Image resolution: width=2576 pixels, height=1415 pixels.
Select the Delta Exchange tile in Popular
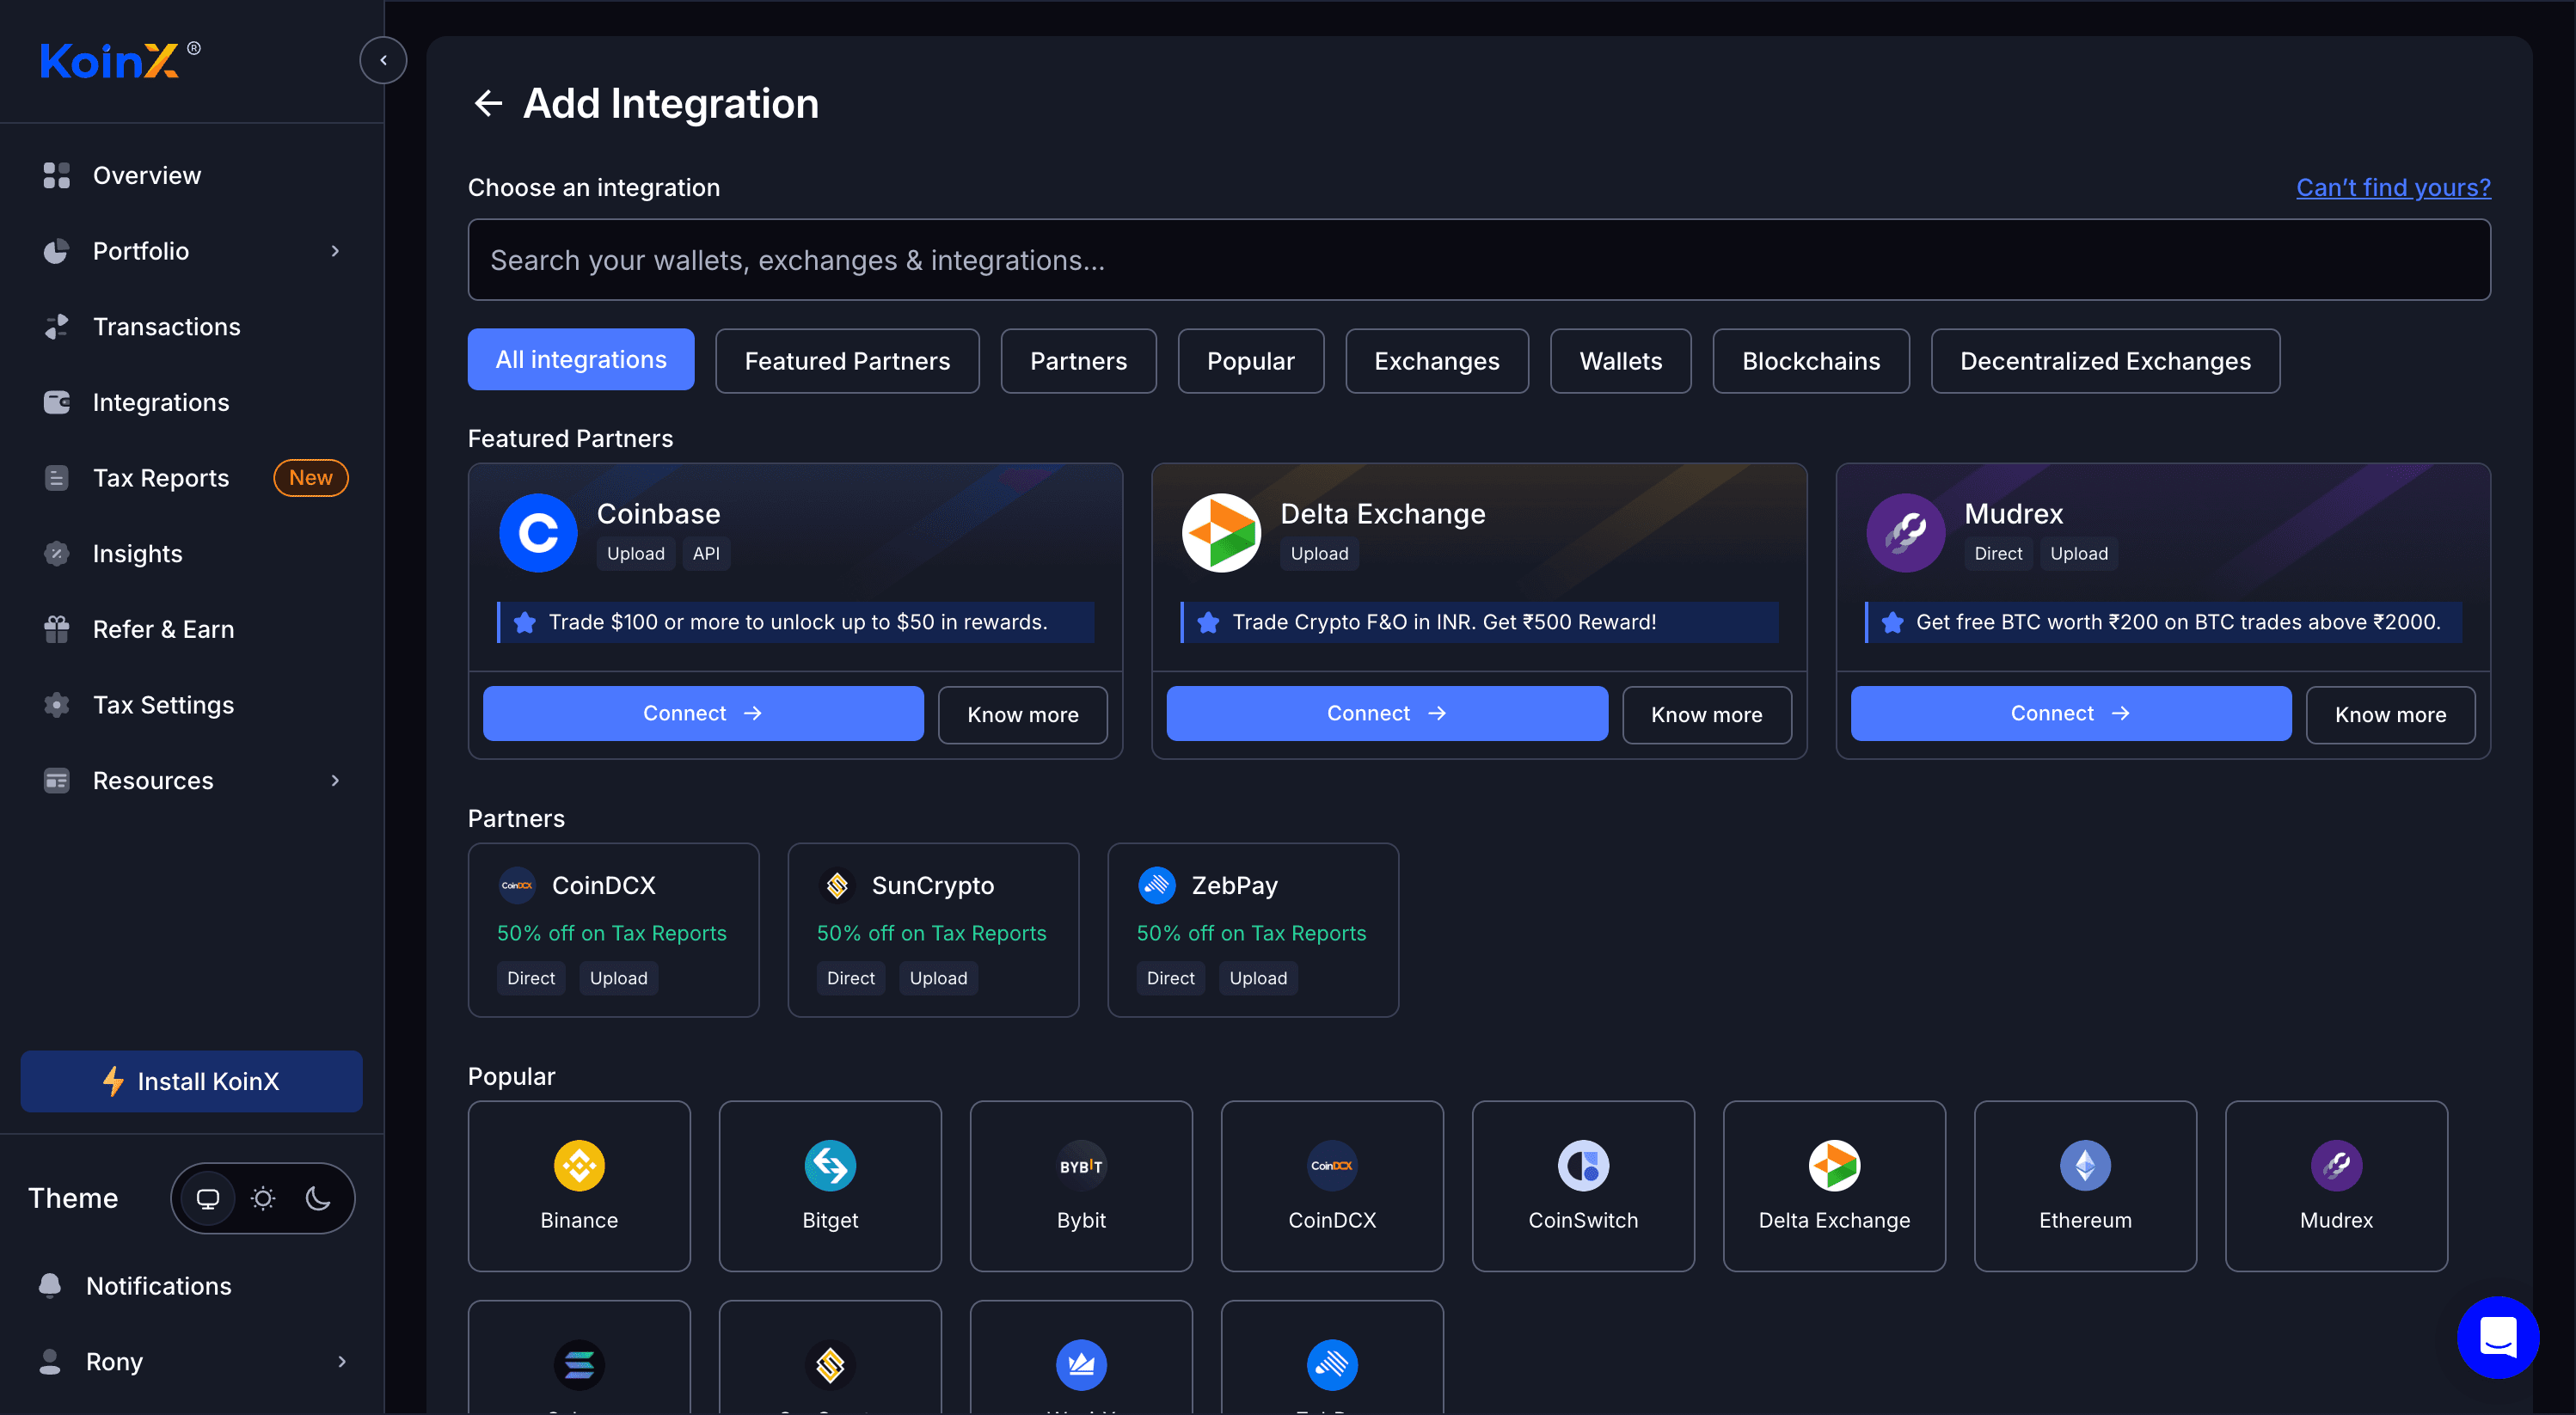click(1834, 1186)
